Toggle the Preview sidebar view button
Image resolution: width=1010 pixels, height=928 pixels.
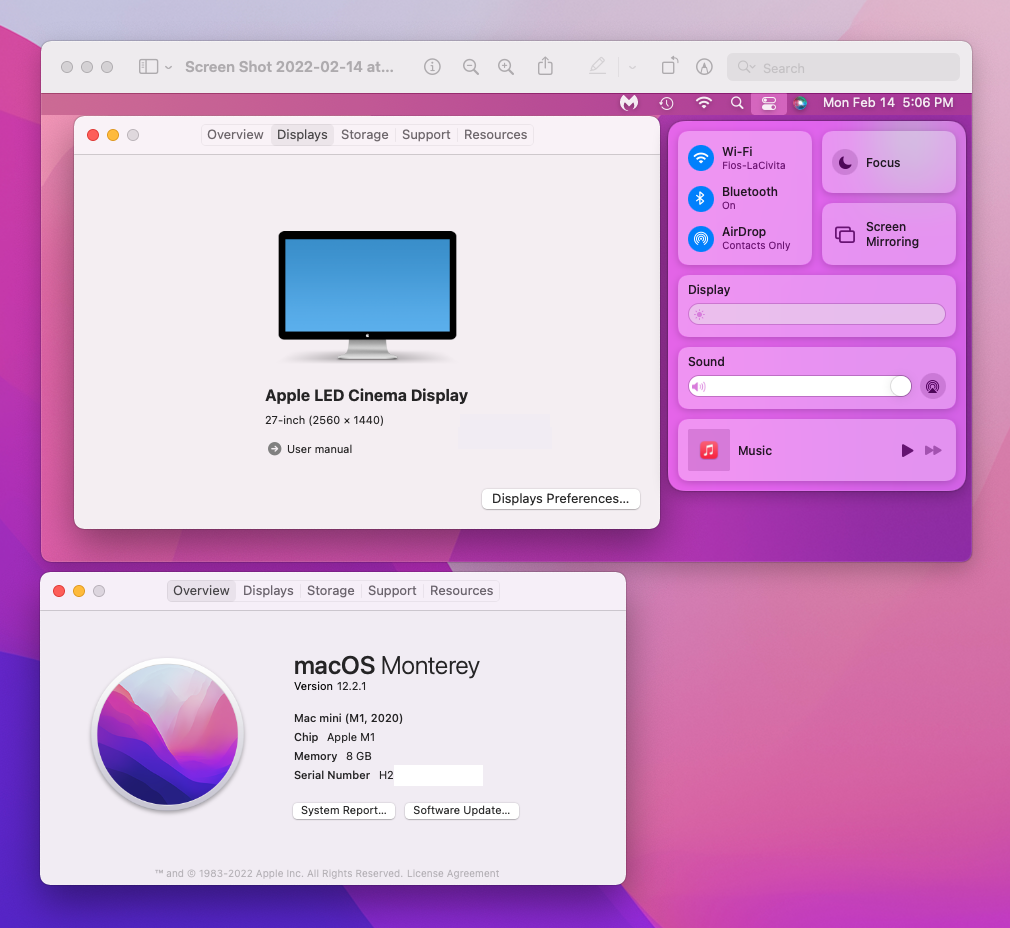click(x=148, y=67)
